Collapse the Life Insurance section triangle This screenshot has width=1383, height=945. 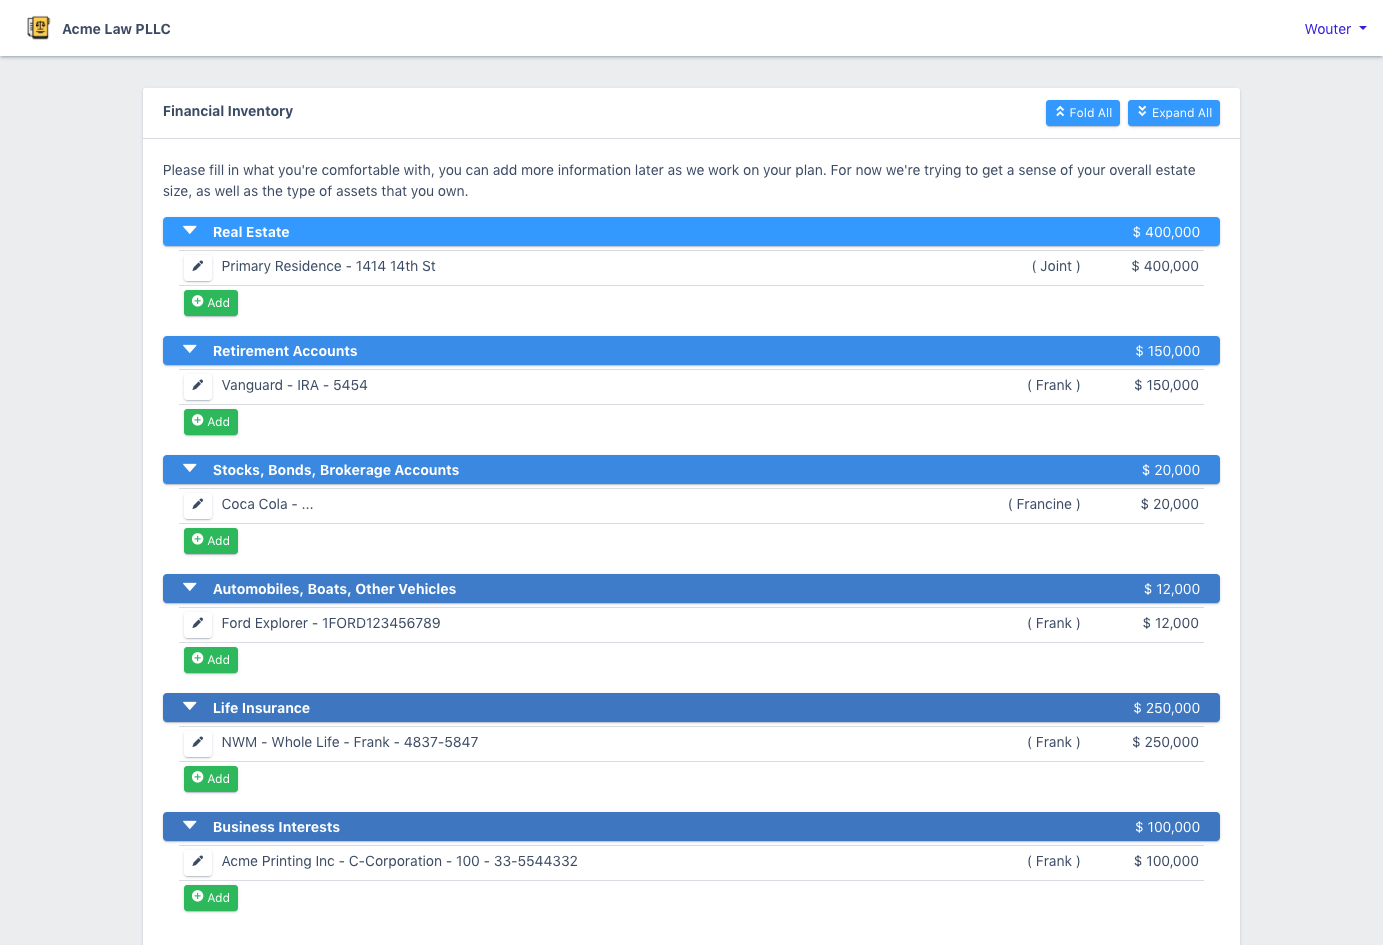190,707
